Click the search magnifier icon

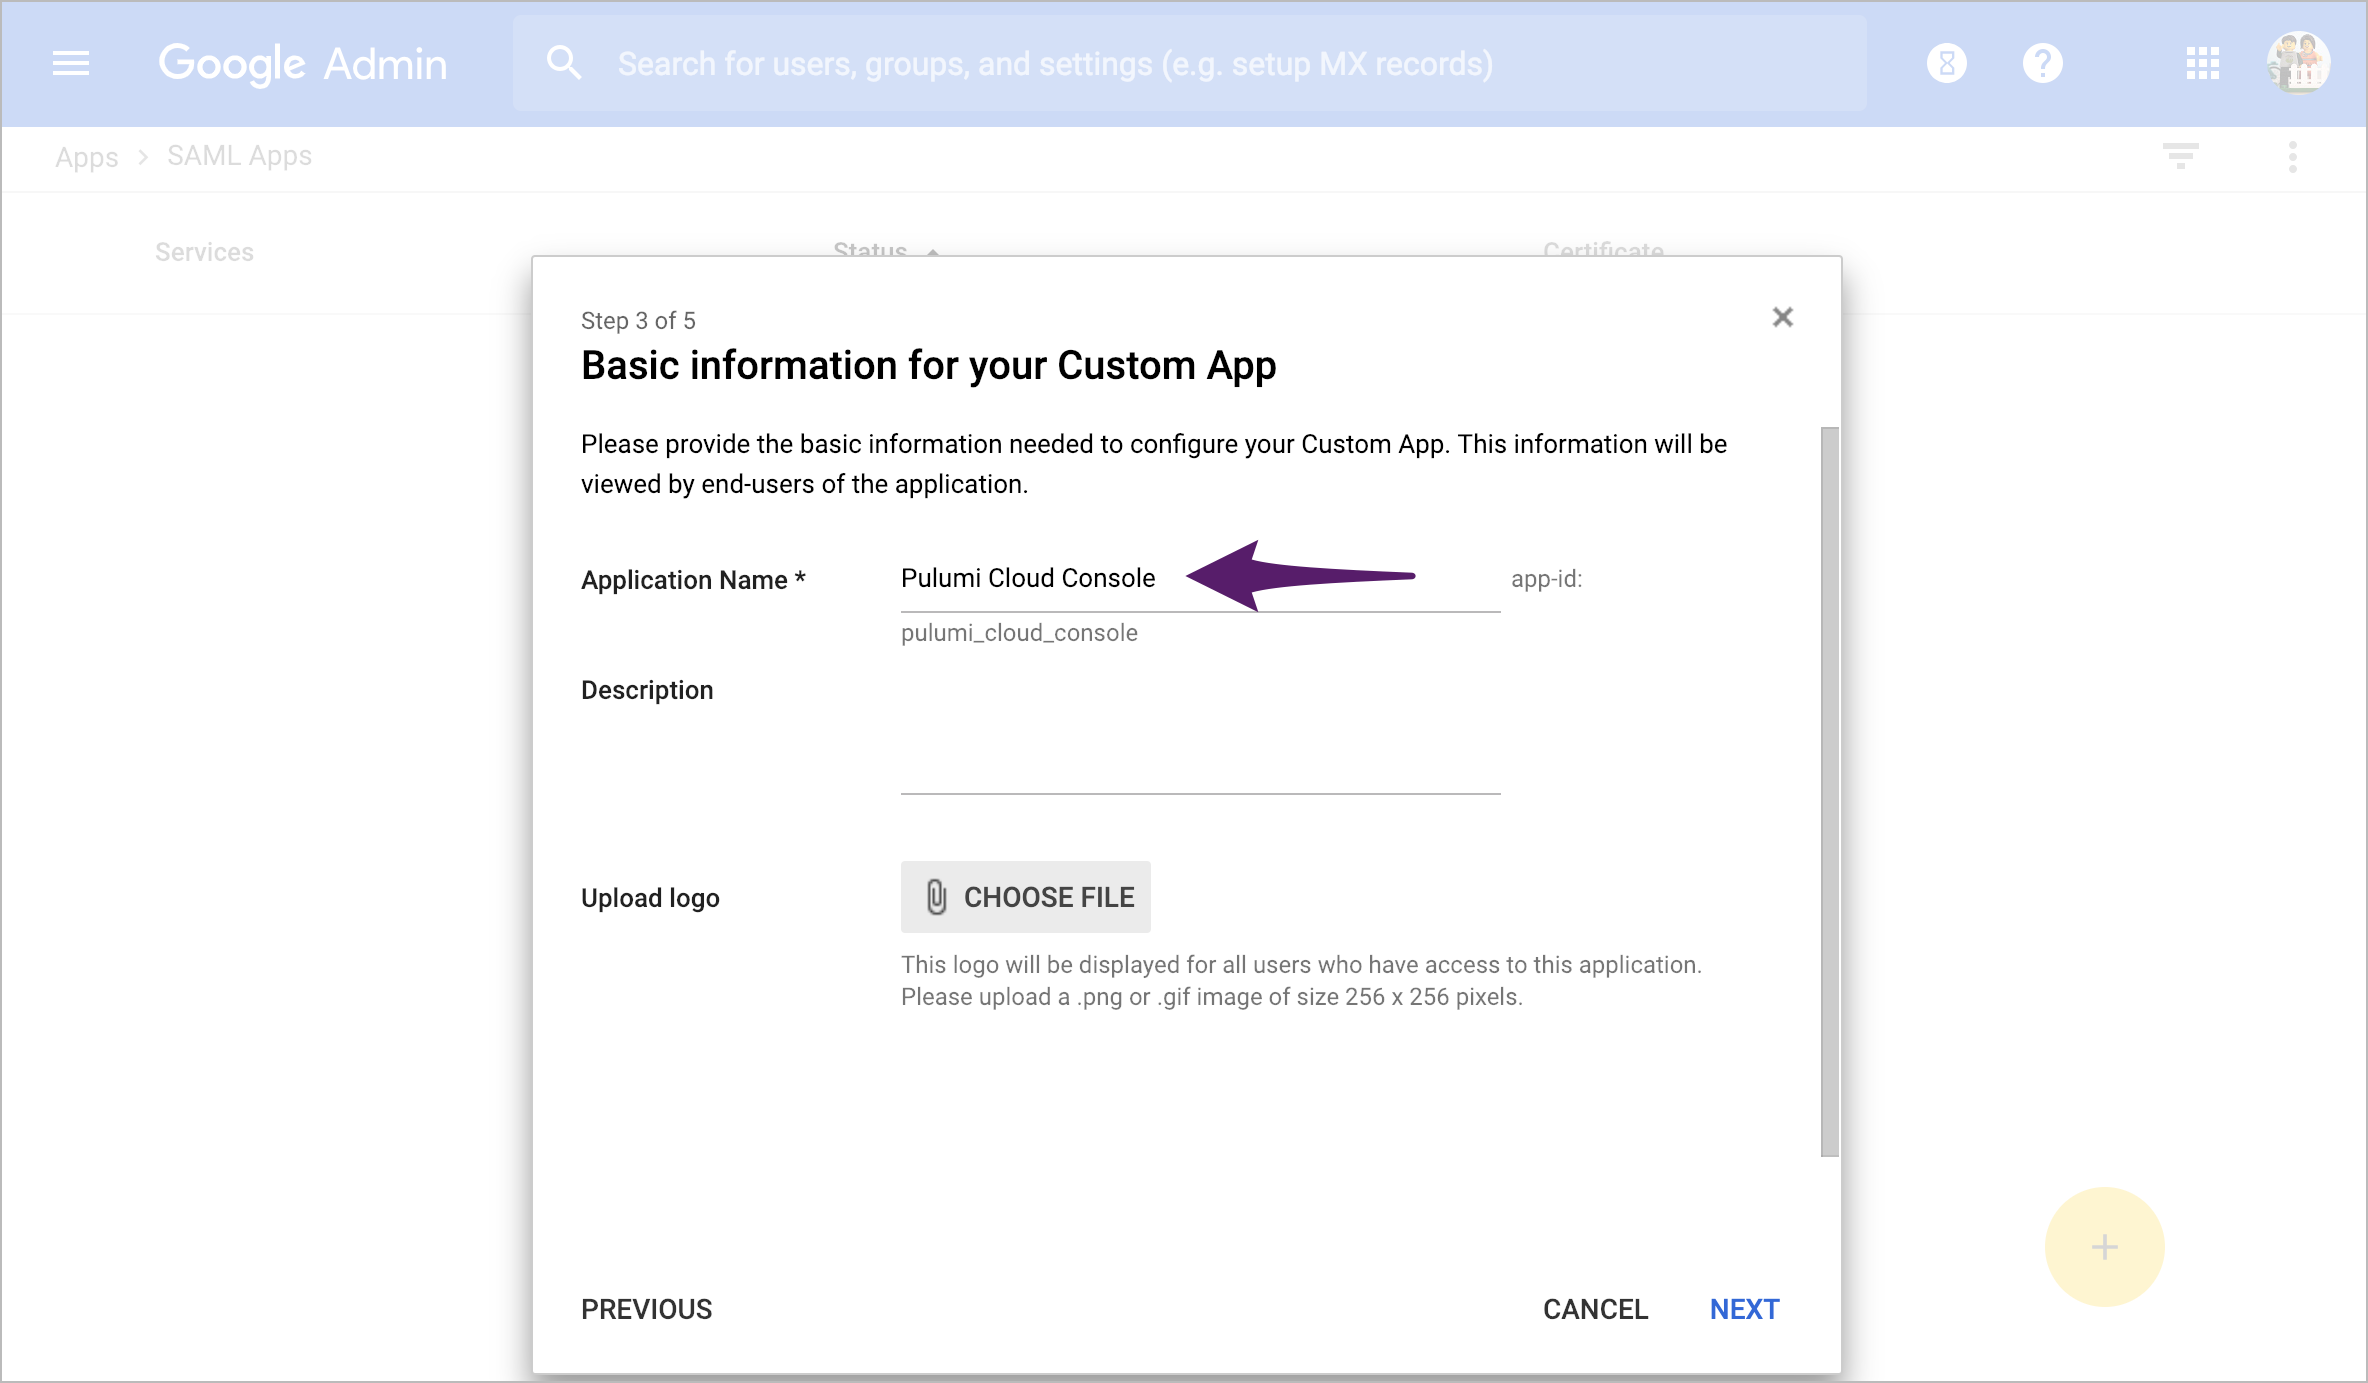point(564,62)
